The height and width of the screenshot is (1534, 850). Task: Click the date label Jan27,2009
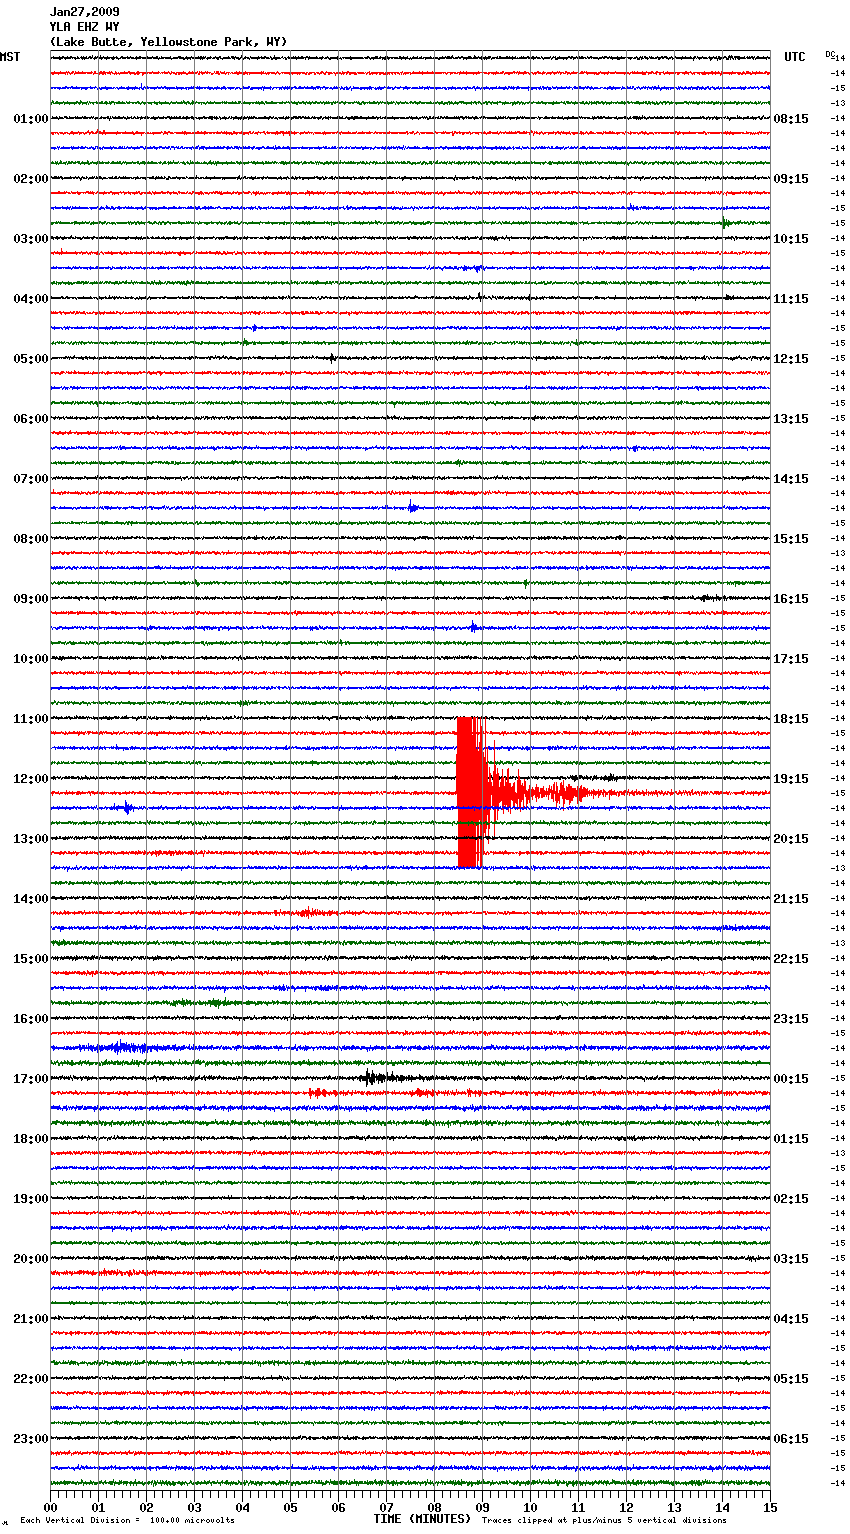point(84,12)
